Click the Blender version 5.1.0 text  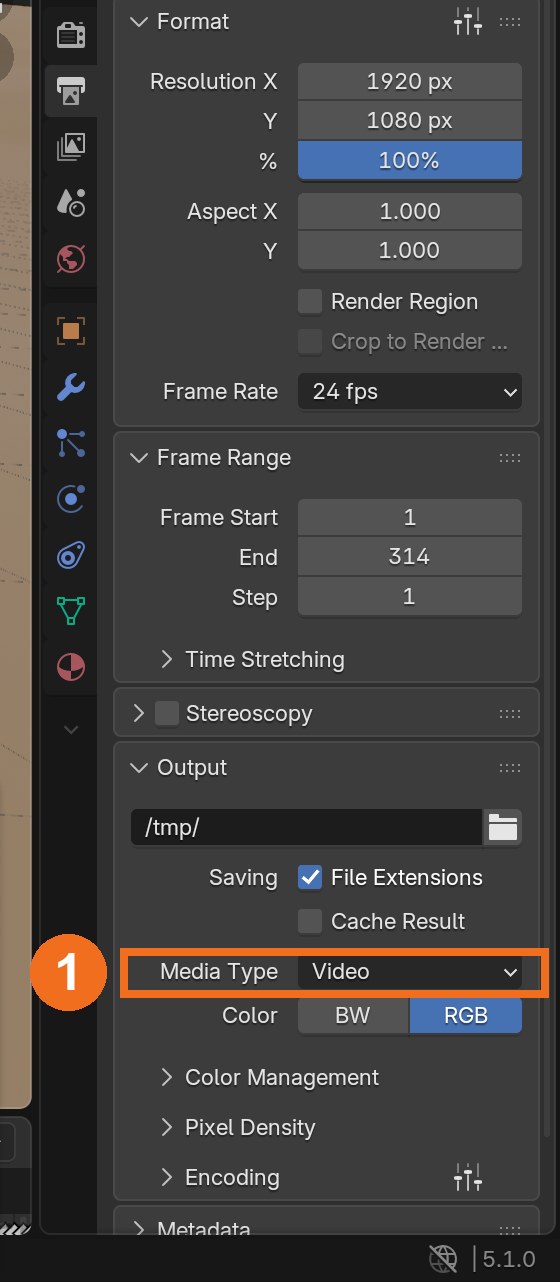pyautogui.click(x=509, y=1259)
